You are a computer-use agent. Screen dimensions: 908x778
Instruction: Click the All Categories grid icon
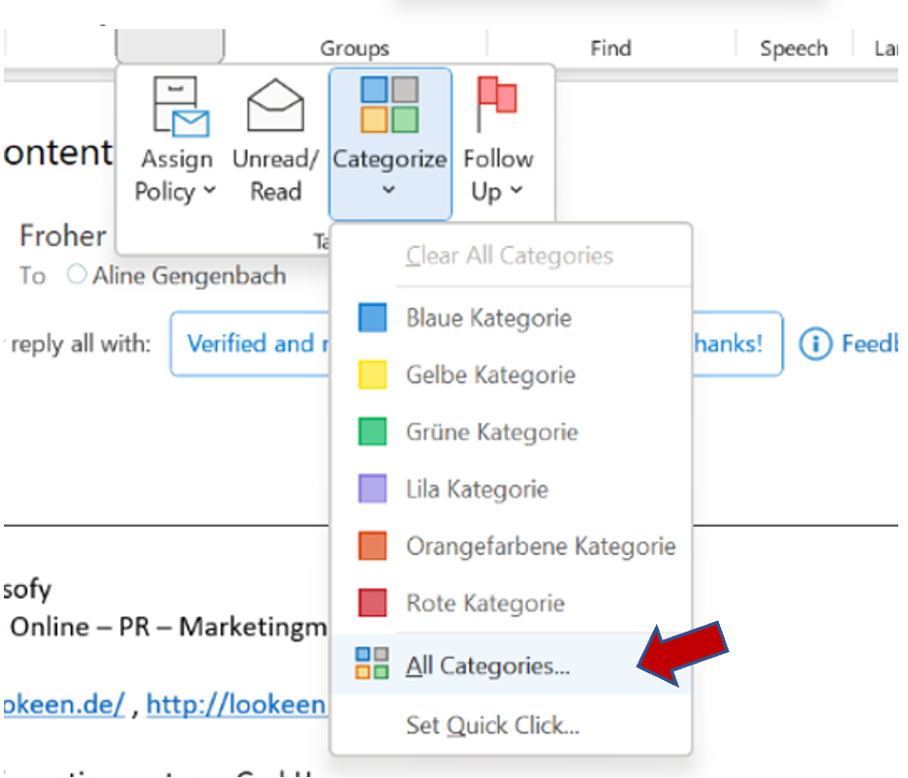[x=372, y=665]
